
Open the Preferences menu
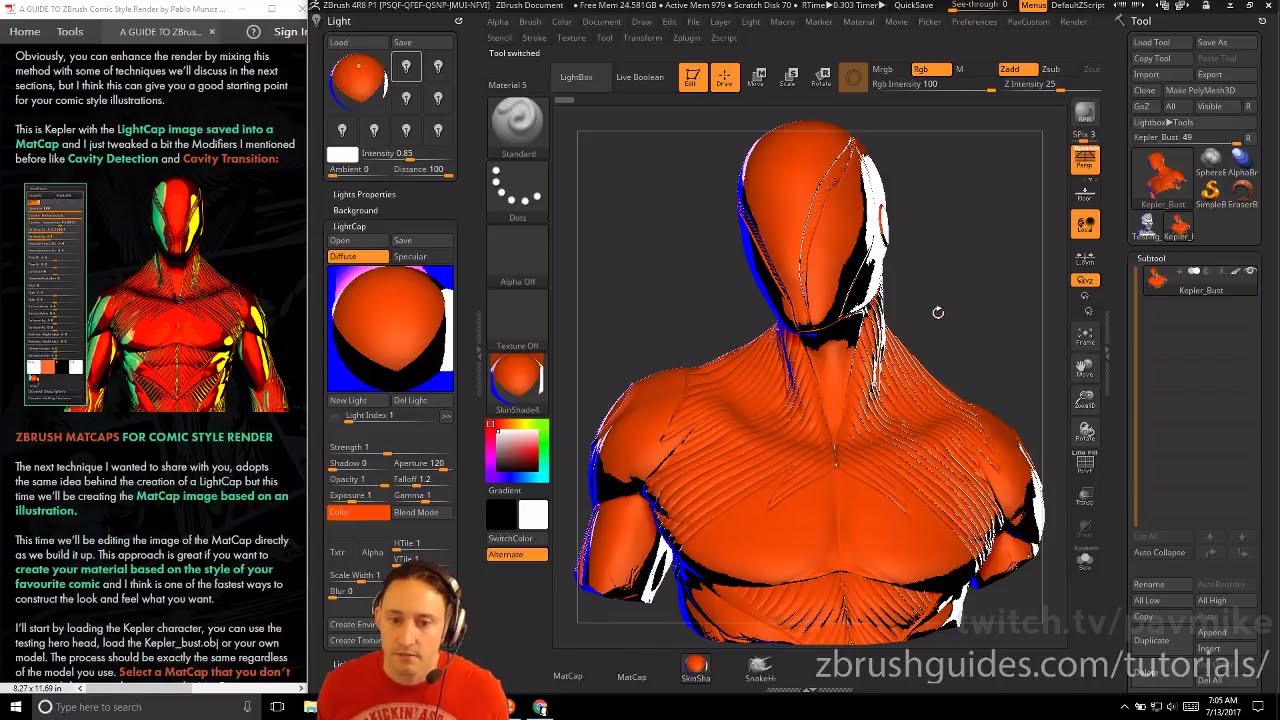click(974, 22)
